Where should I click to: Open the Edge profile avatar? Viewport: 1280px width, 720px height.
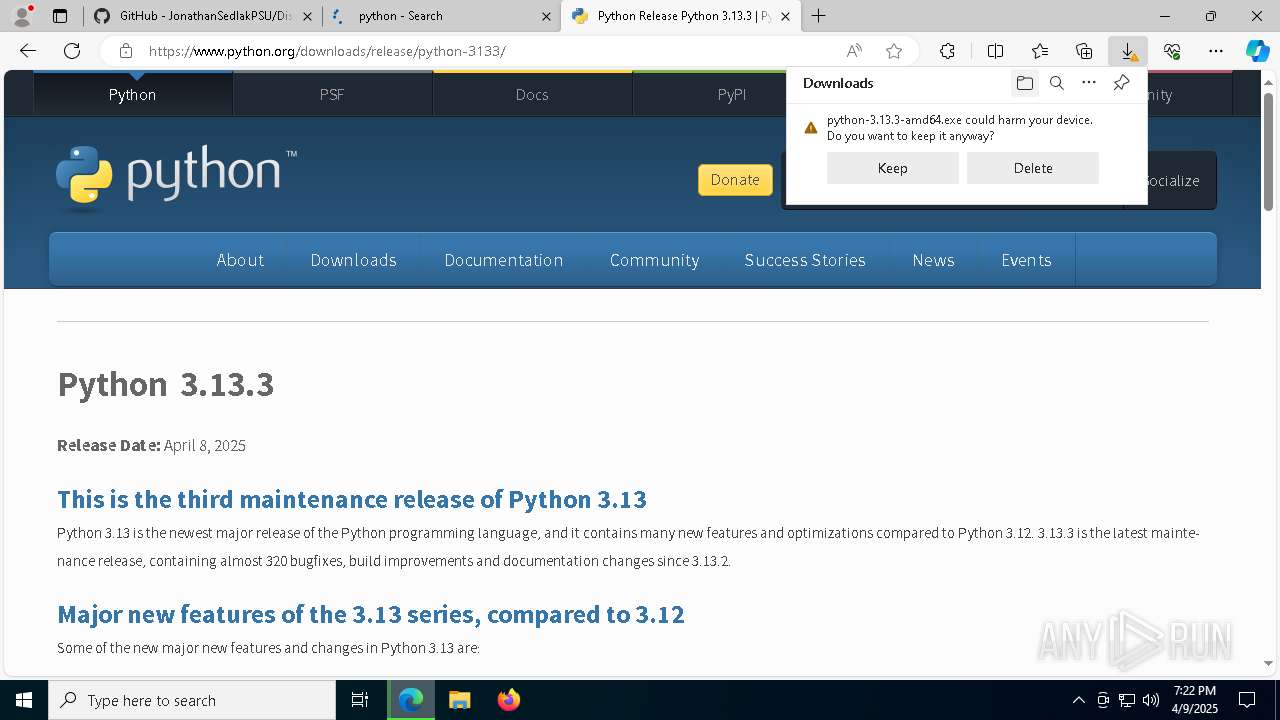22,16
